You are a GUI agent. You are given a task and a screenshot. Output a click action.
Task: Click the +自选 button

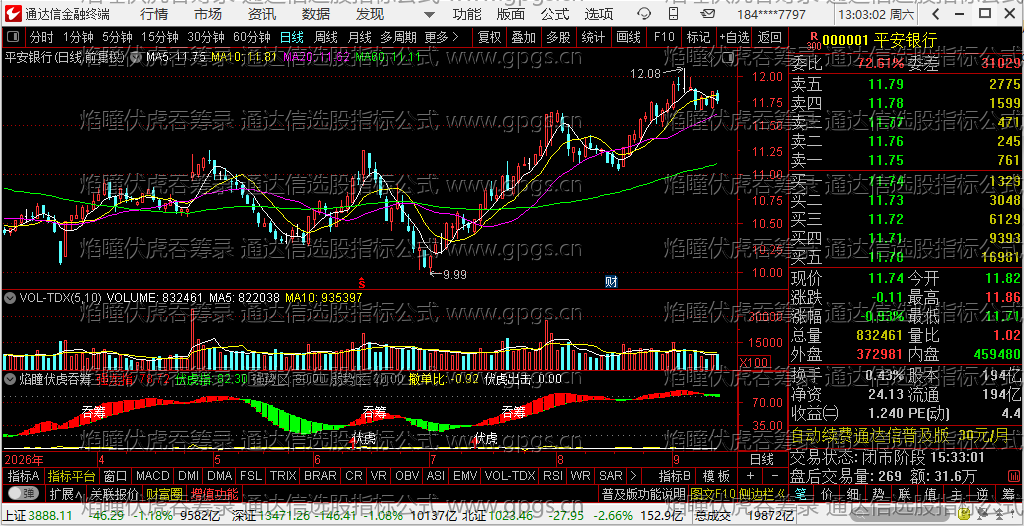tap(735, 37)
